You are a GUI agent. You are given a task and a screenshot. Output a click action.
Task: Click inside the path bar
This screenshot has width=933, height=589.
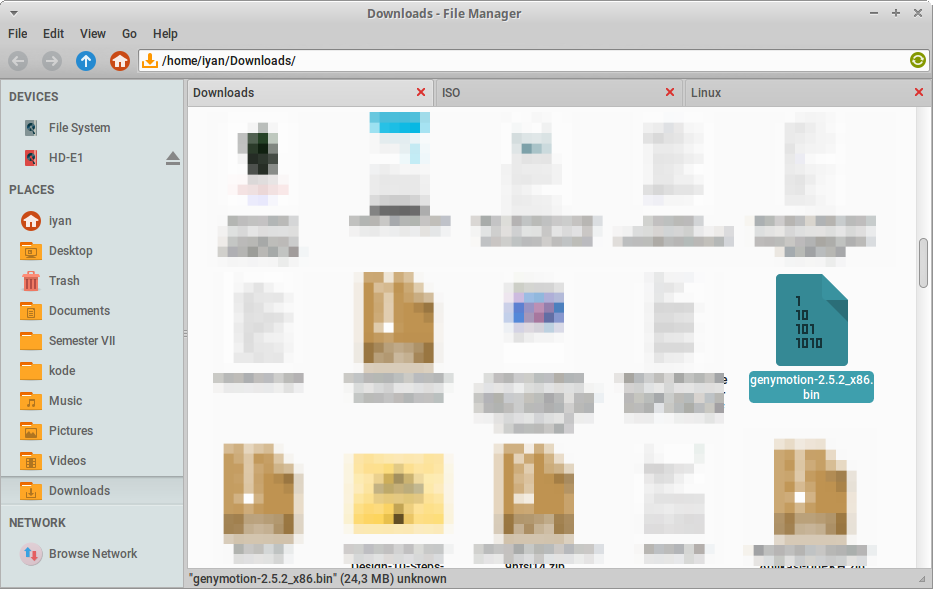coord(400,60)
